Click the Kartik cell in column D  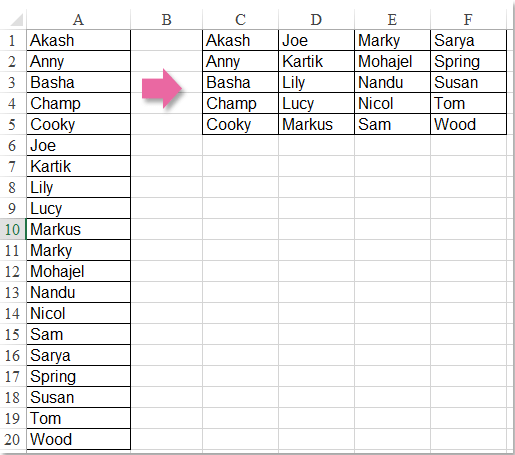point(316,61)
